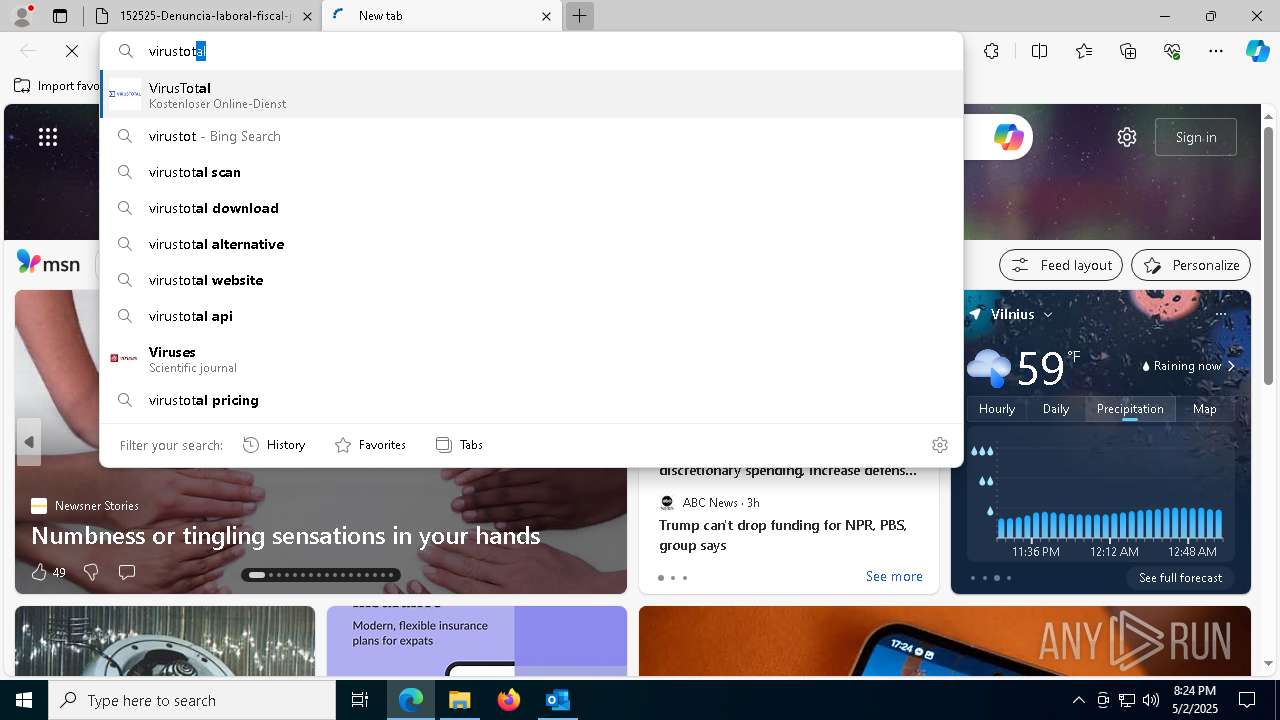The width and height of the screenshot is (1280, 720).
Task: Filter search suggestions by Favorites
Action: tap(370, 445)
